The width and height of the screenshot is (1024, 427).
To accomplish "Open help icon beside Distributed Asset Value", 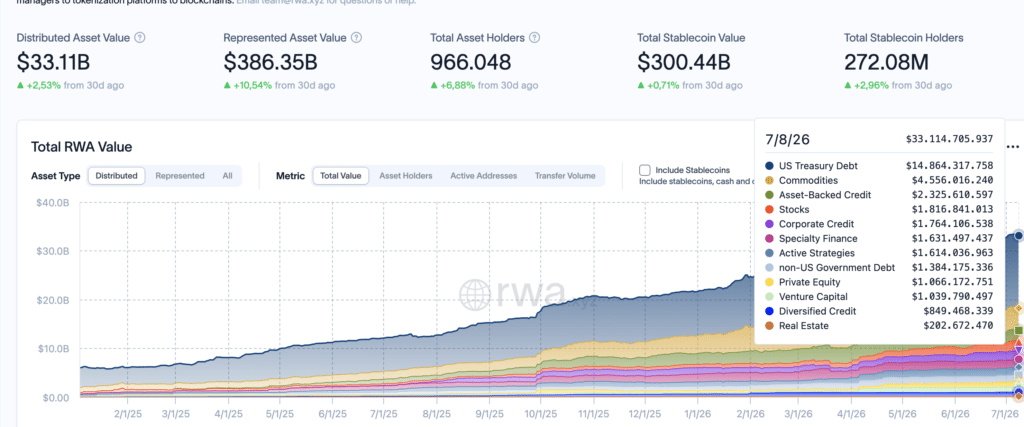I will point(140,38).
